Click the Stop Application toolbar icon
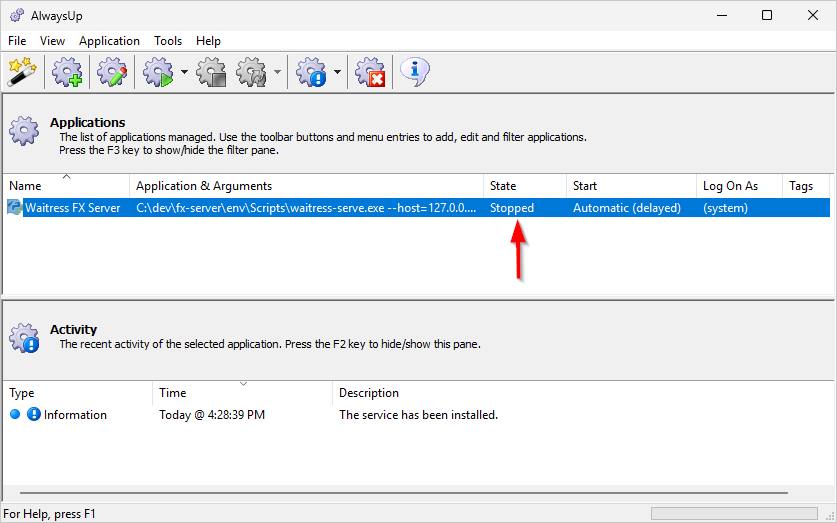 211,72
